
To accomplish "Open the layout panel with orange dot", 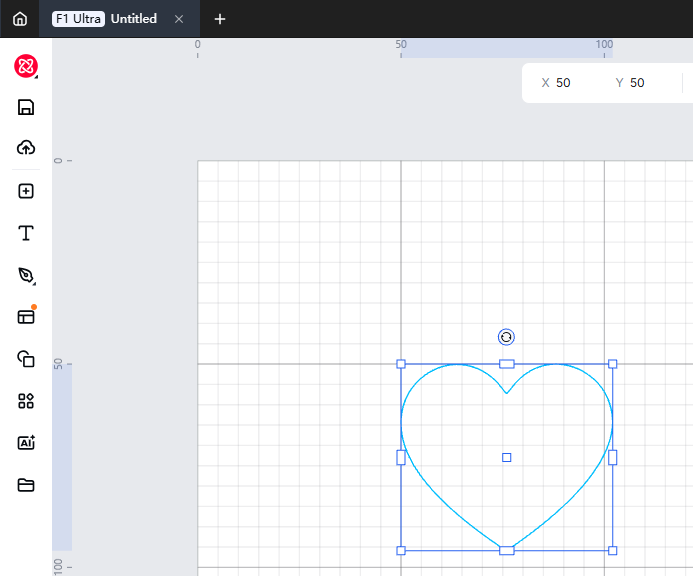I will (26, 317).
